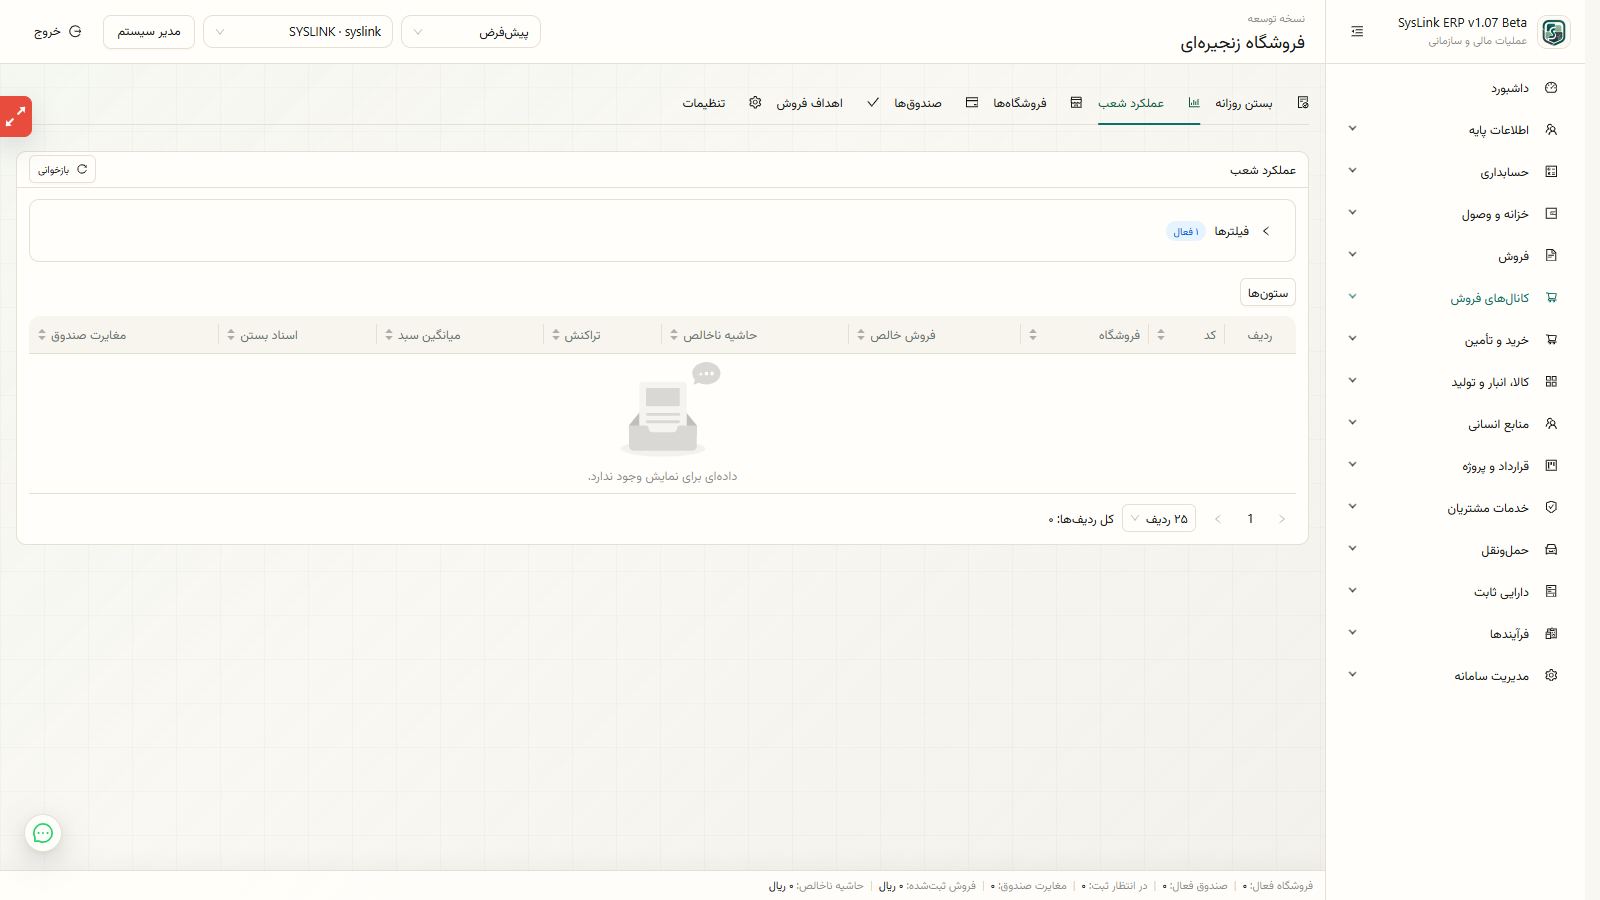Expand اطلاعات پایه menu chevron
Image resolution: width=1600 pixels, height=900 pixels.
tap(1352, 129)
